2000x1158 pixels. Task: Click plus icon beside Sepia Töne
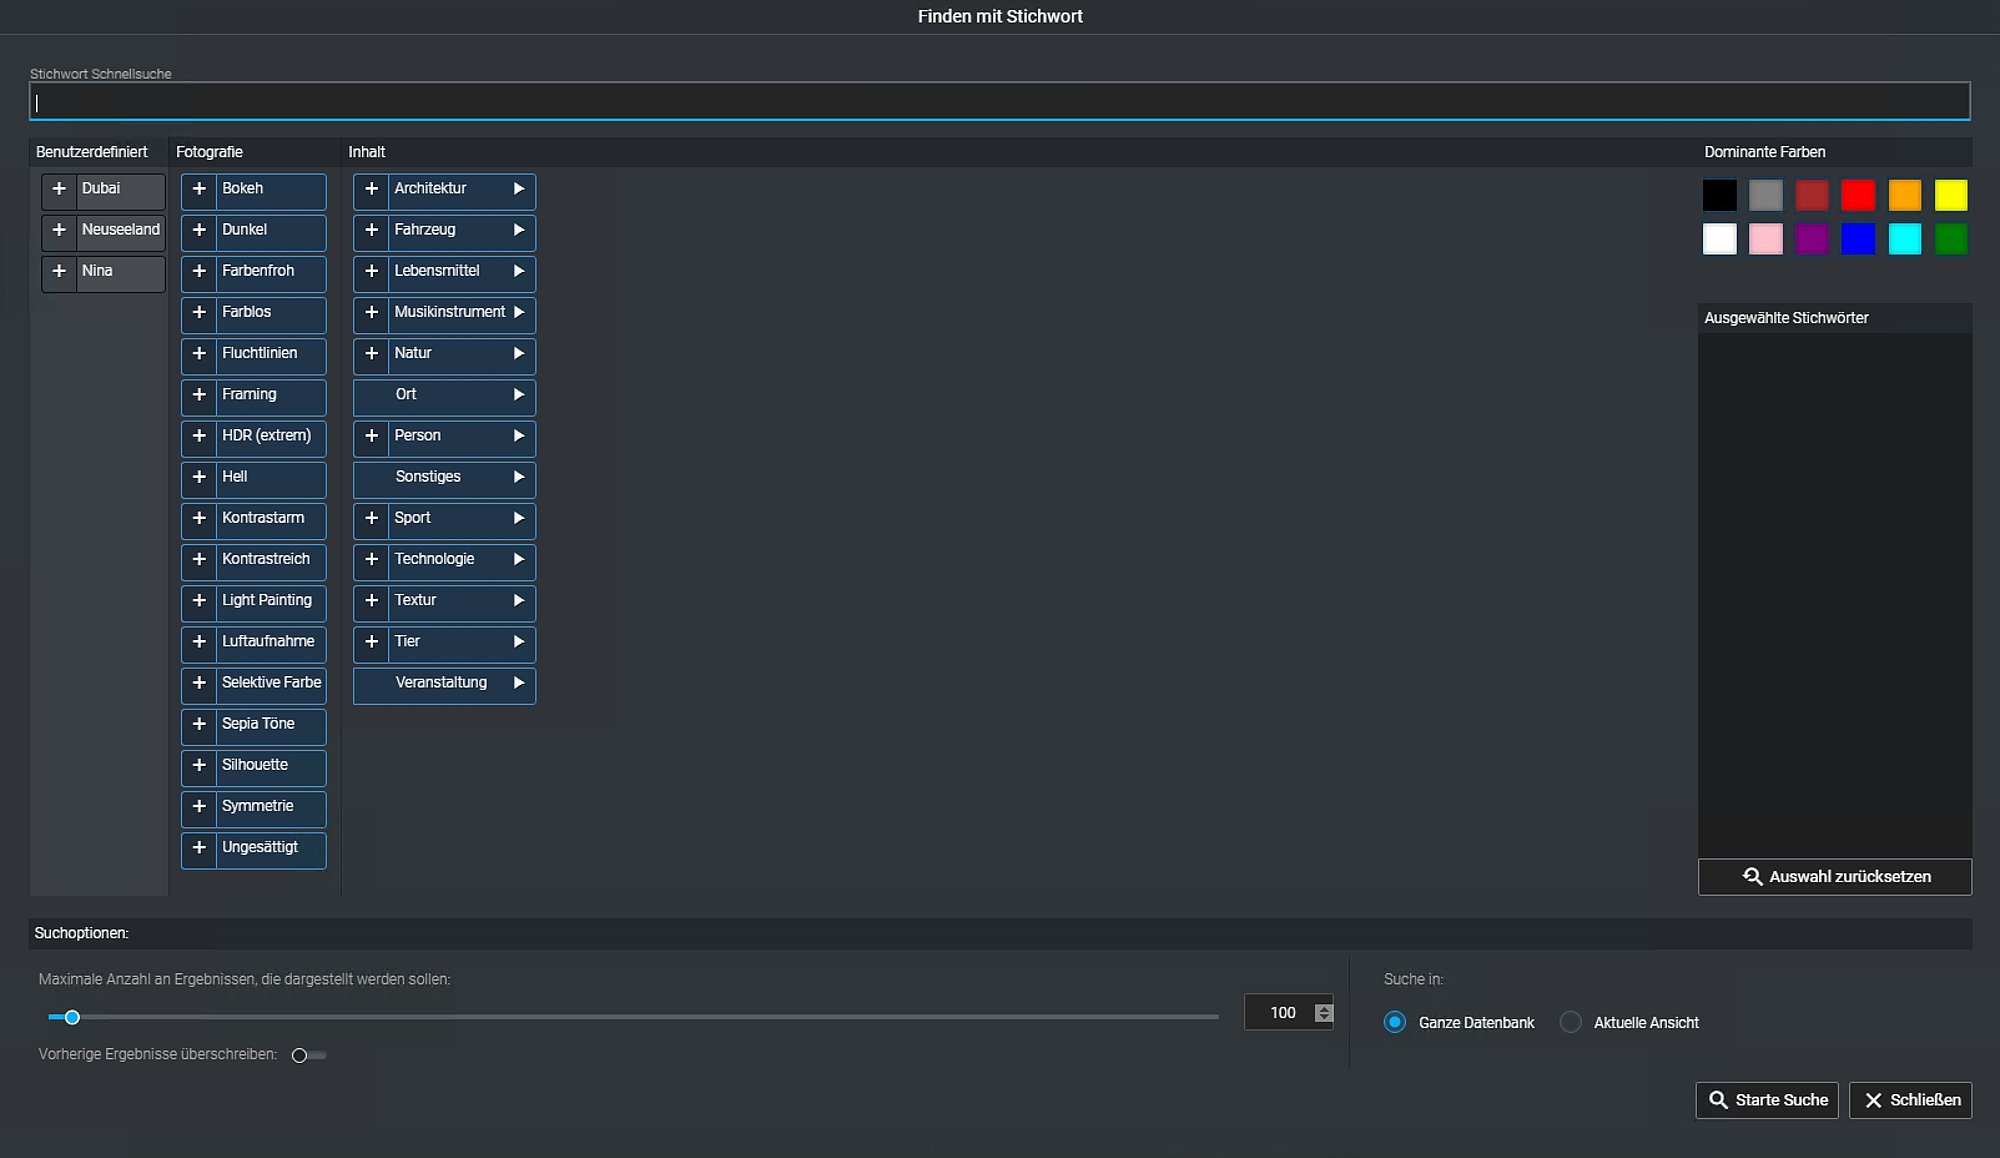pos(199,724)
